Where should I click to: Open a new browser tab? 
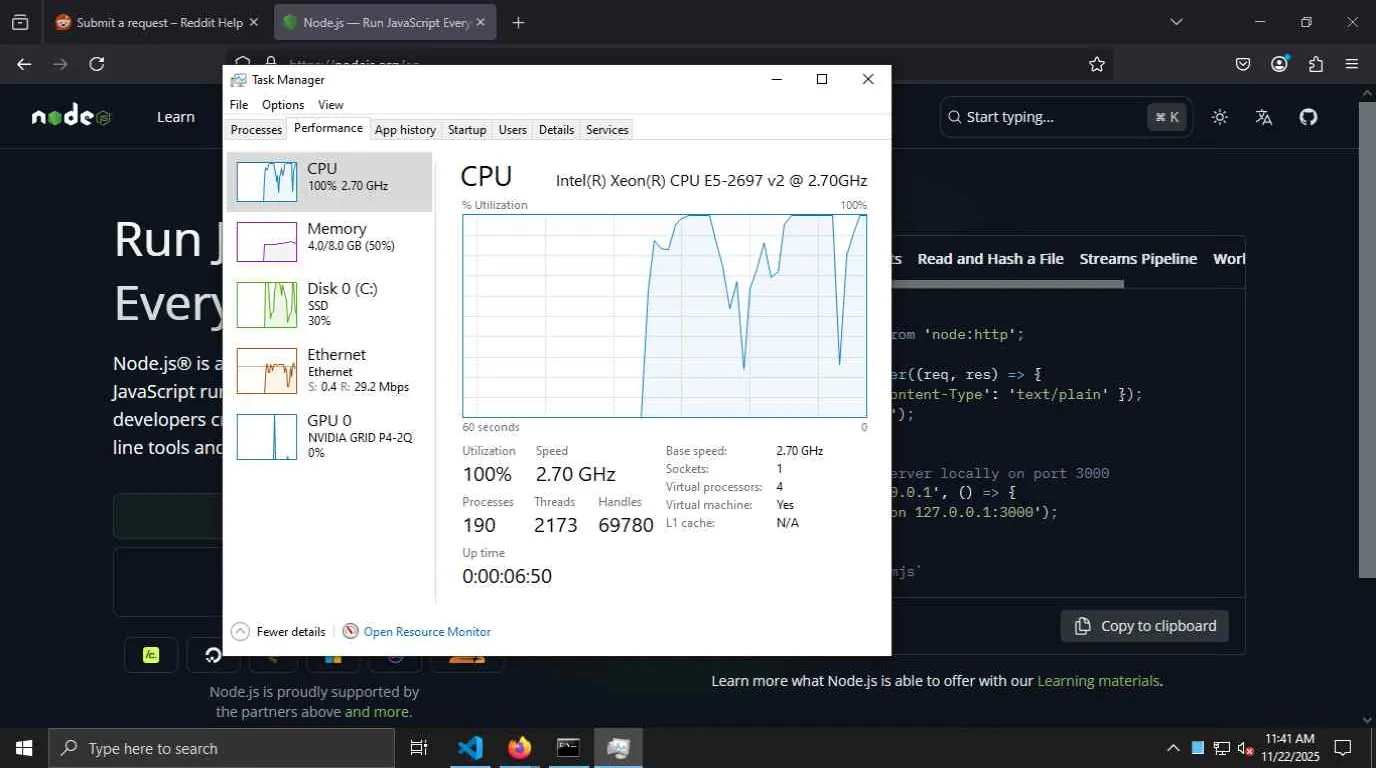[x=518, y=22]
